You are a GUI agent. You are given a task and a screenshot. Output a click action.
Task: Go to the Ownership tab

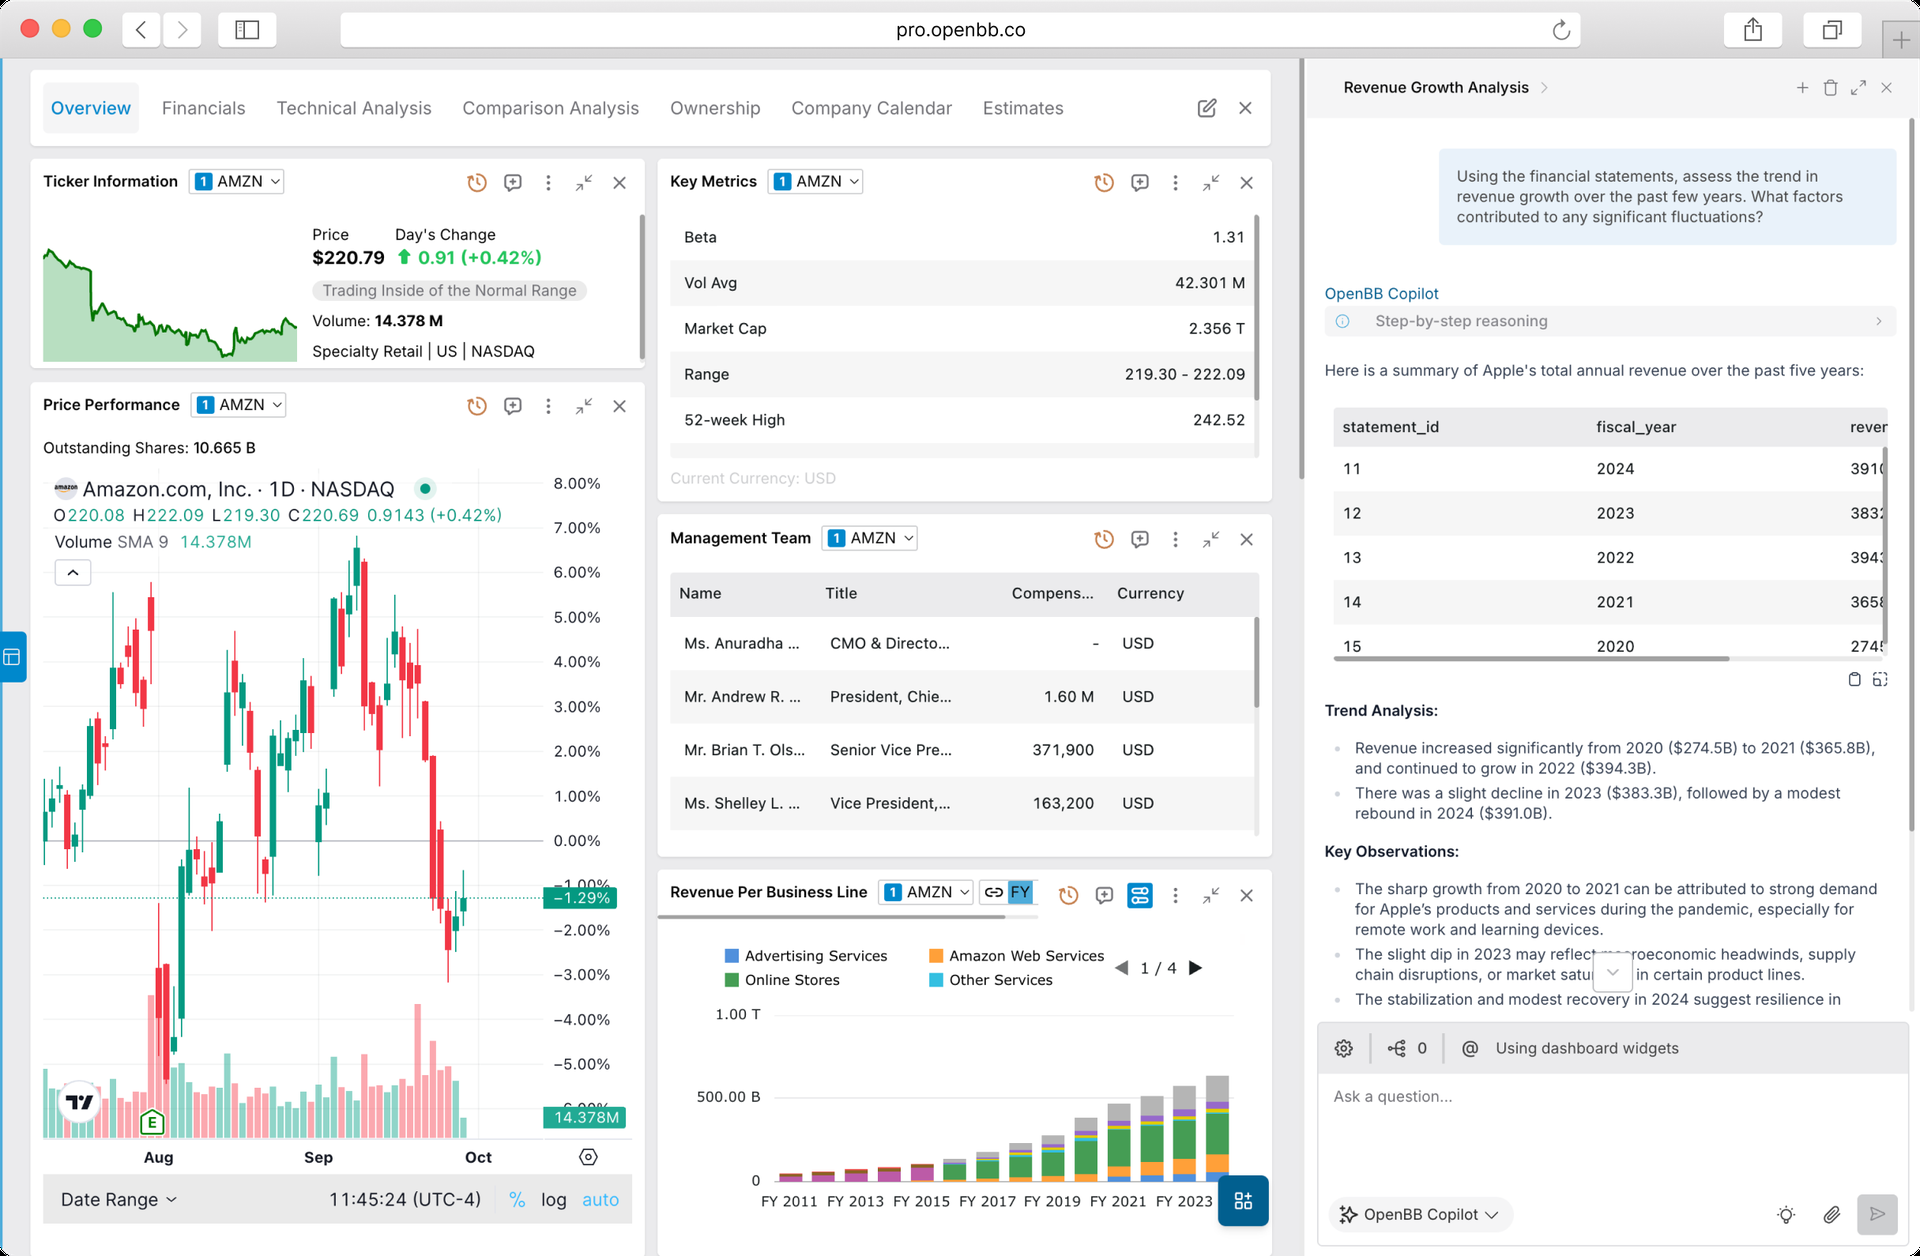tap(715, 108)
